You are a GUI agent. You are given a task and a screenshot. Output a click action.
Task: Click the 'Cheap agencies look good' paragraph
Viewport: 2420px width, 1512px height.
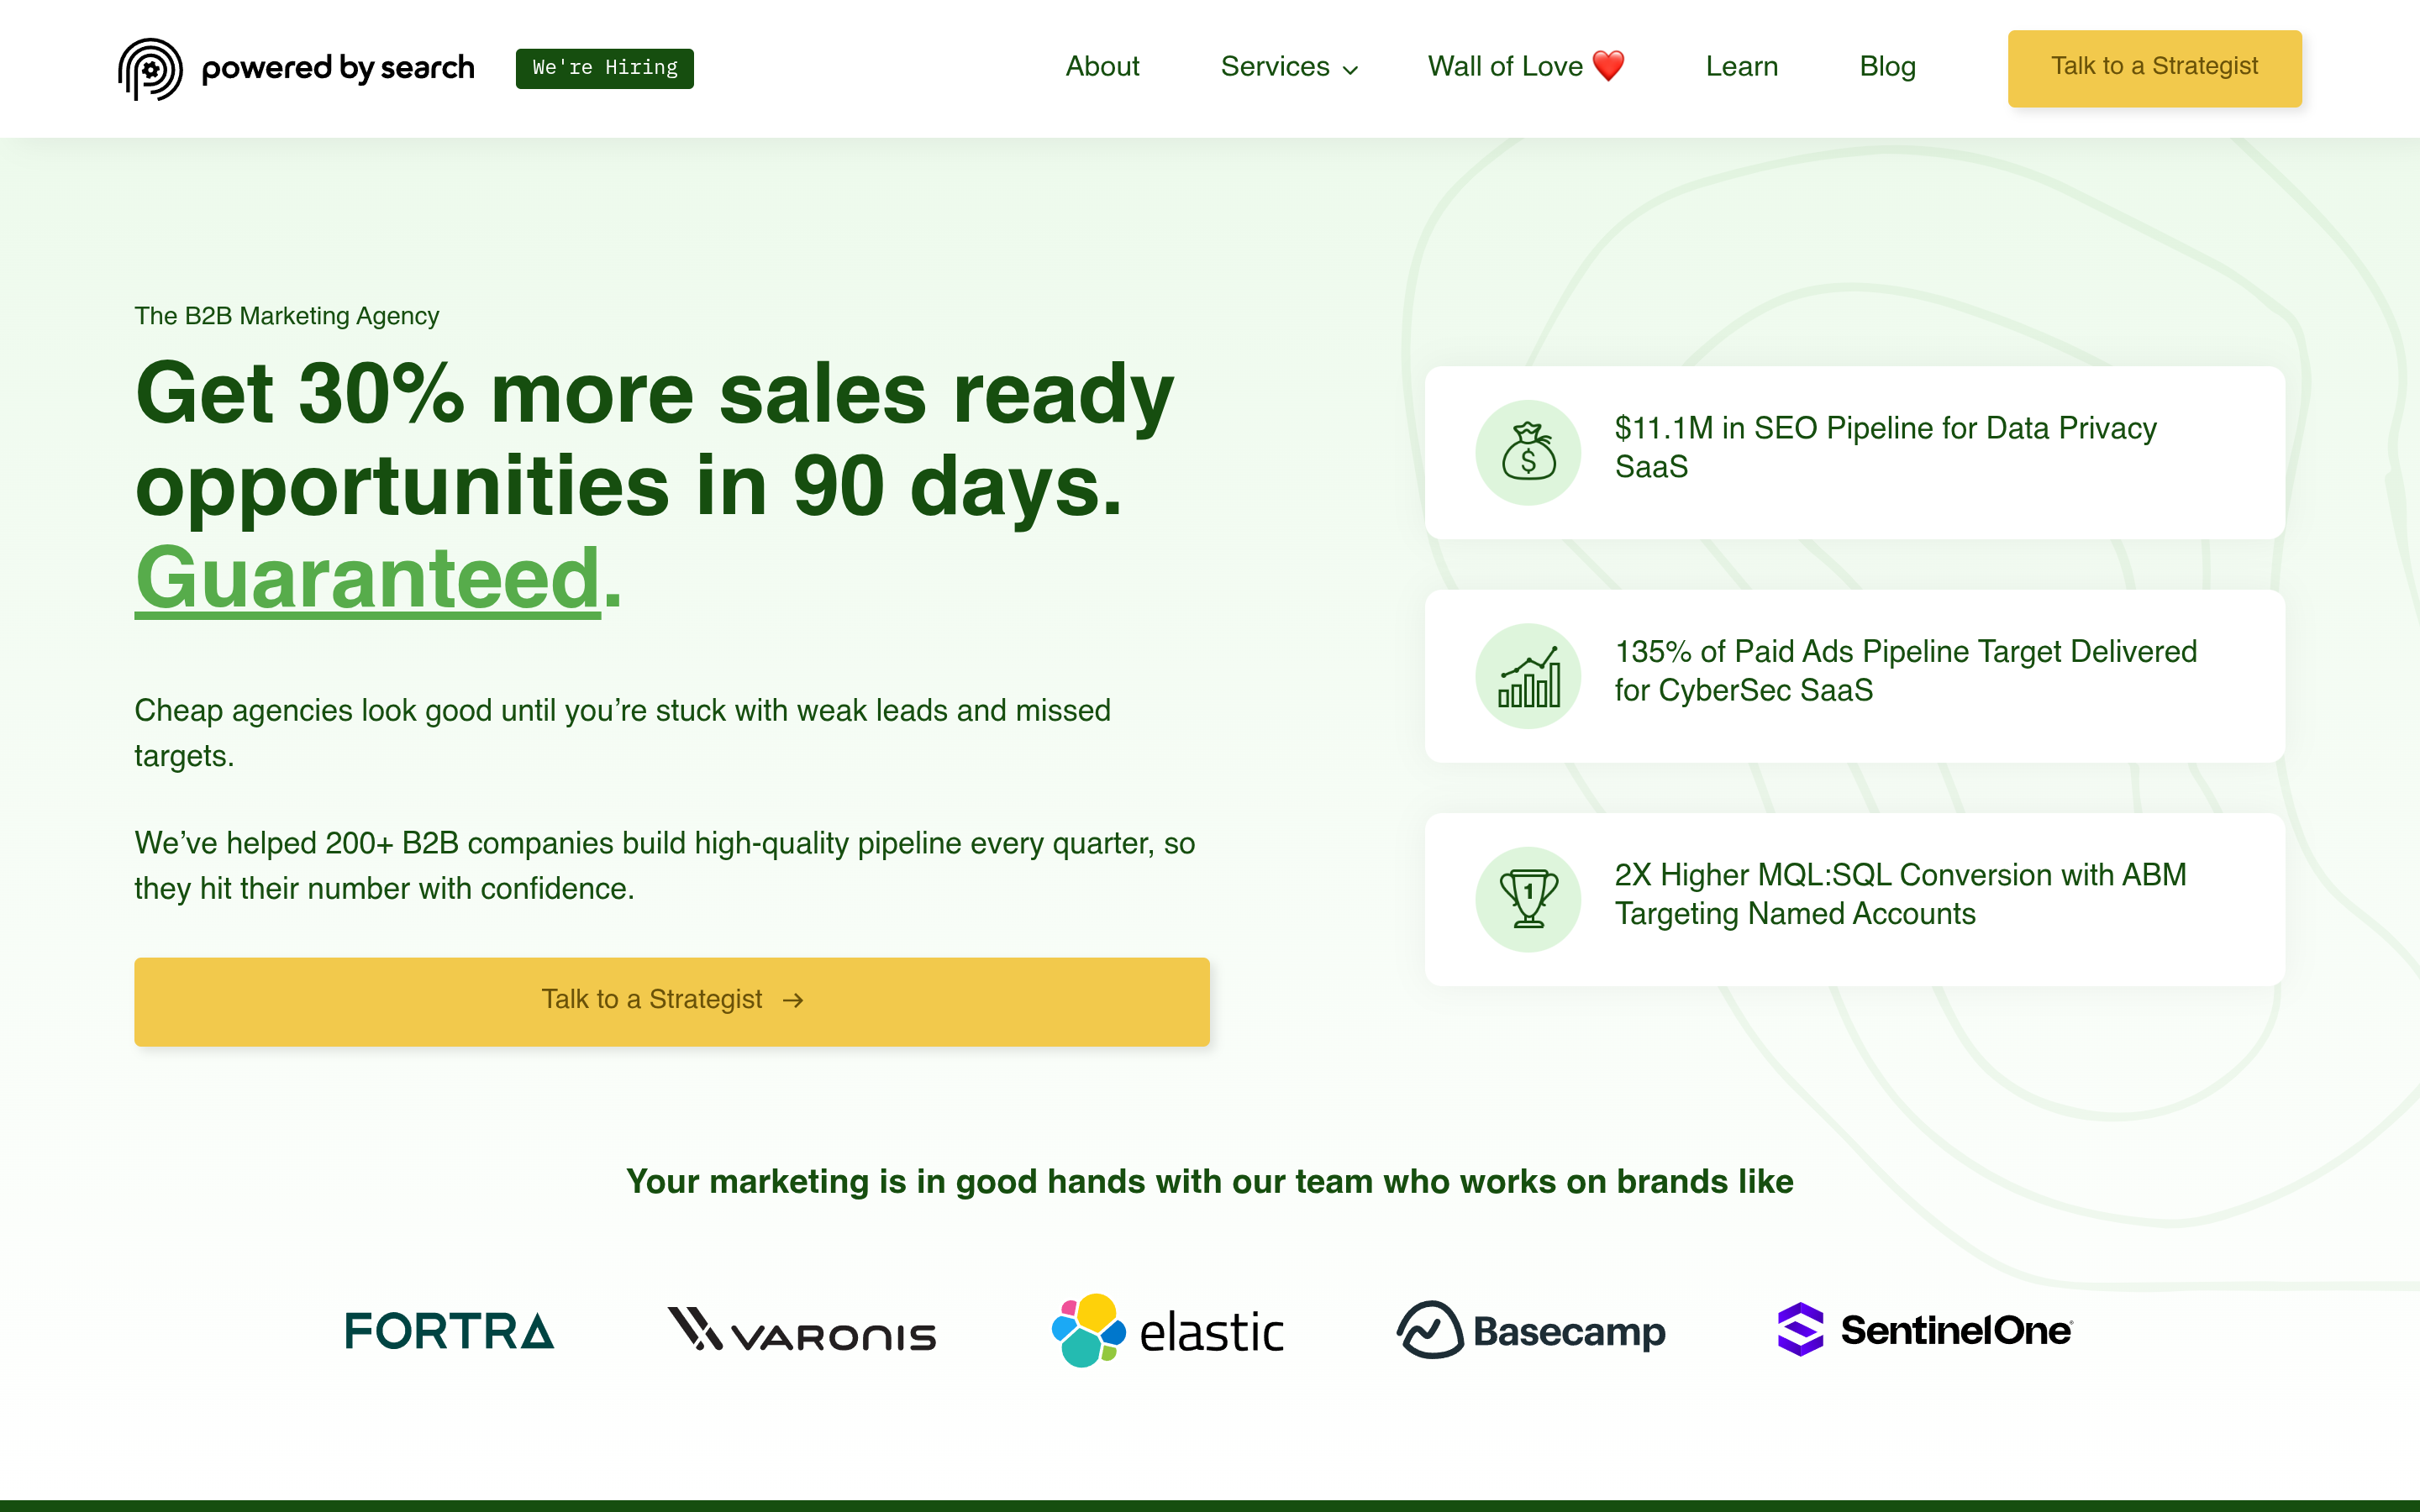[623, 733]
